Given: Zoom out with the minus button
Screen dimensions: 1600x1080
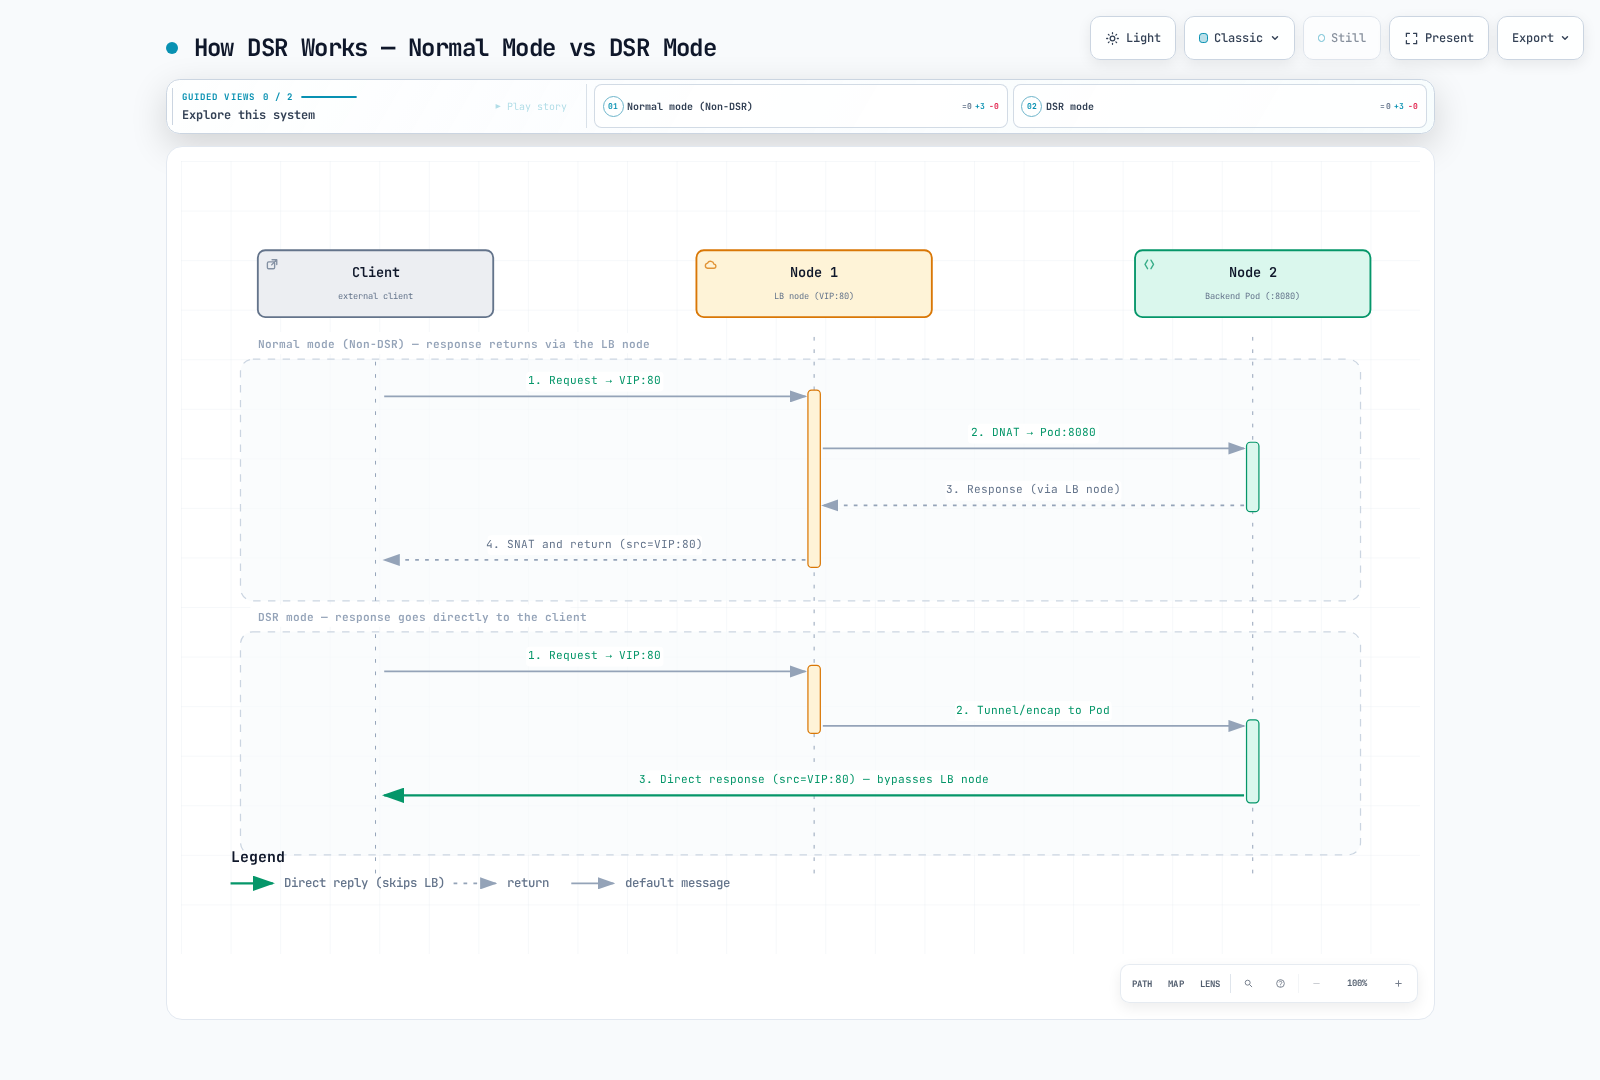Looking at the screenshot, I should click(x=1316, y=984).
